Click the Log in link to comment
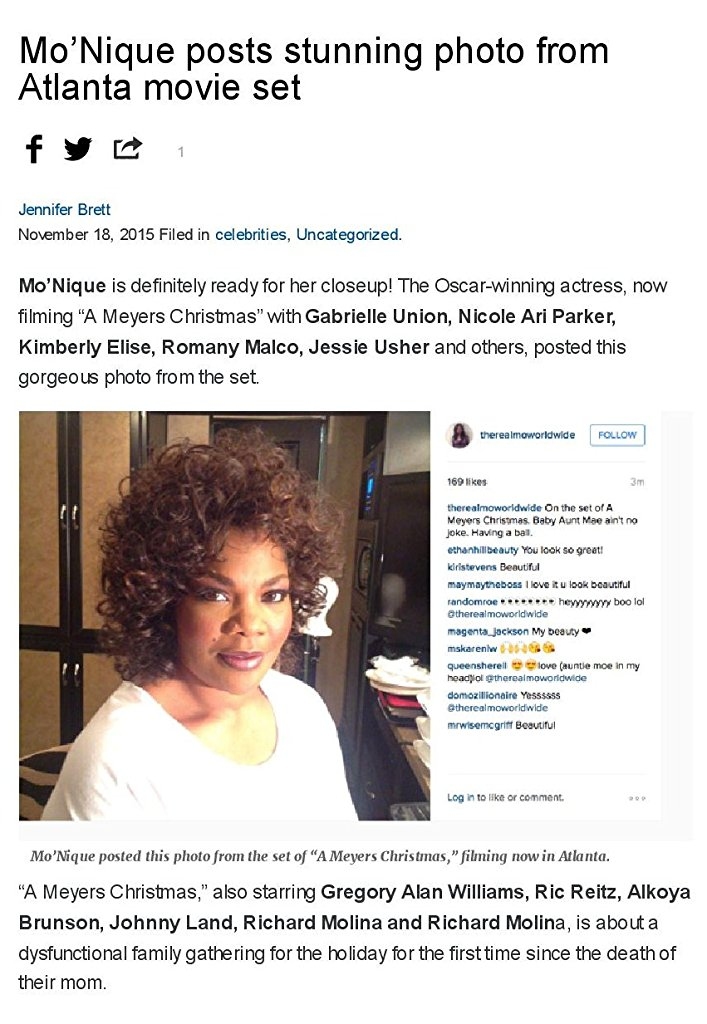Viewport: 707px width, 1024px height. (455, 797)
